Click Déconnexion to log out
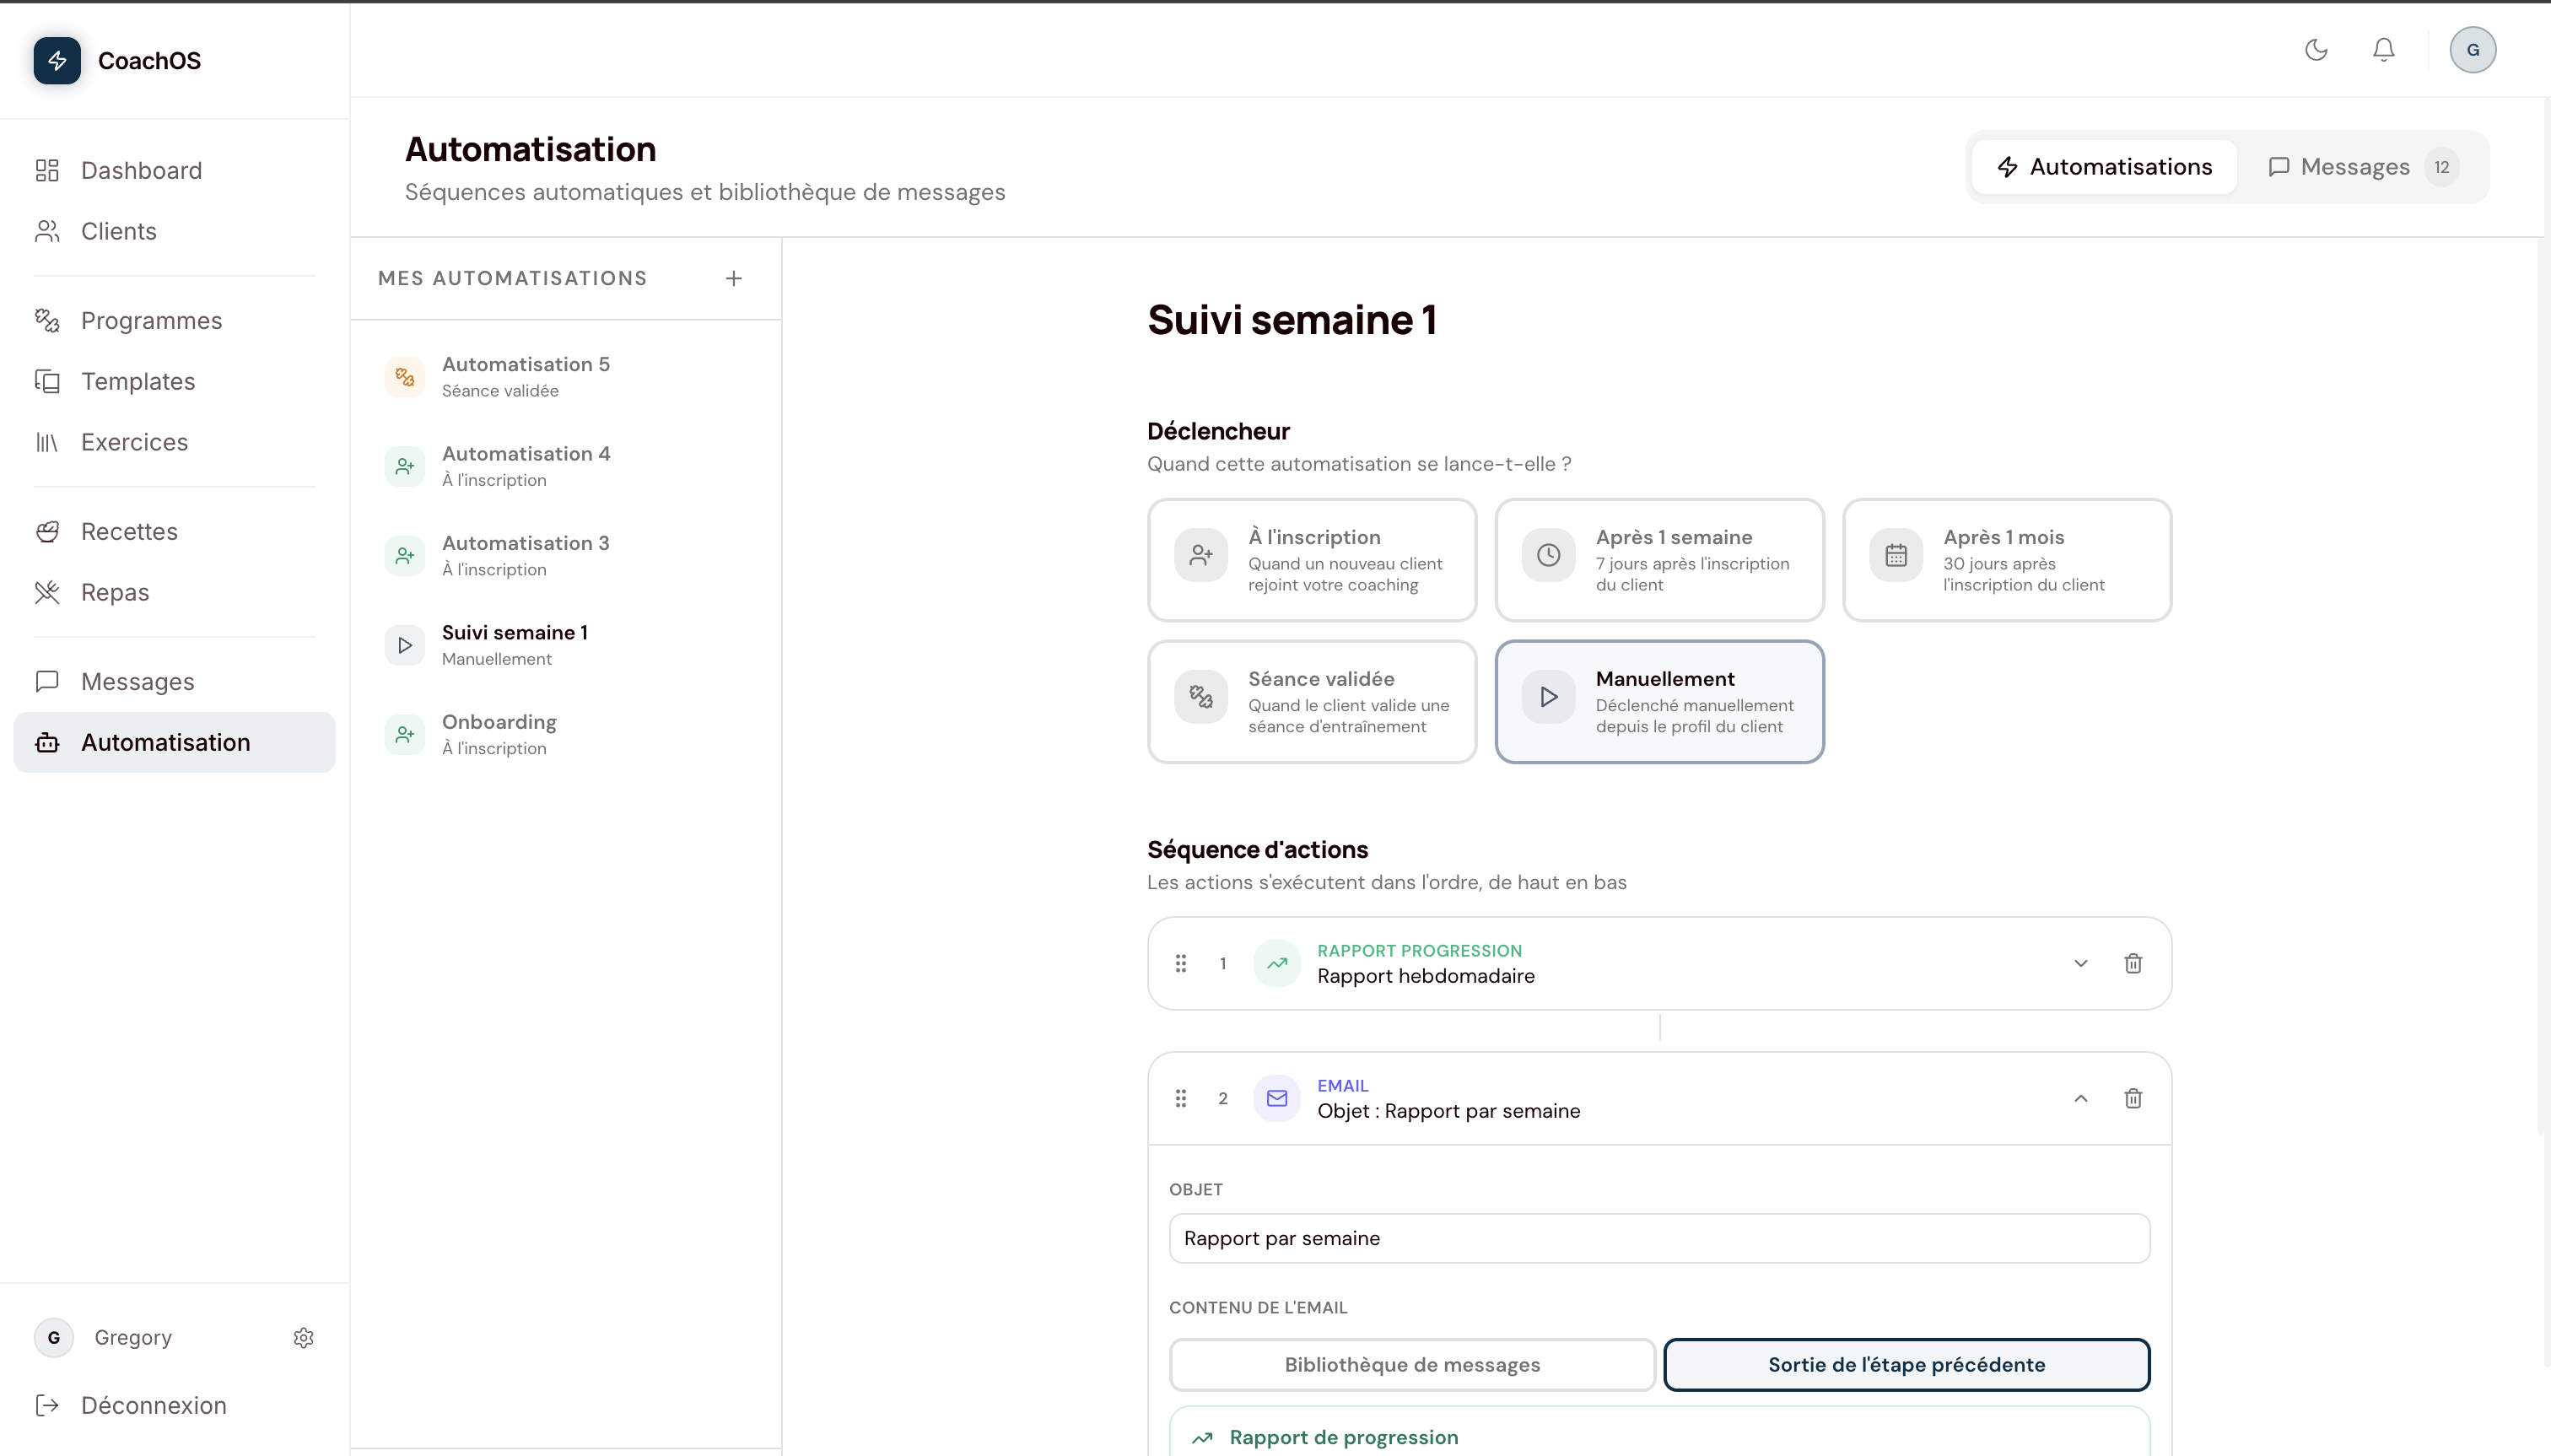This screenshot has height=1456, width=2551. coord(153,1405)
